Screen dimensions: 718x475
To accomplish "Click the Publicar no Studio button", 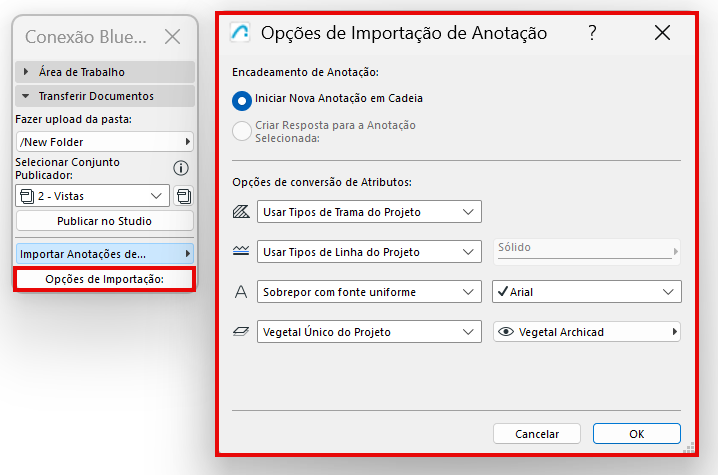I will pyautogui.click(x=105, y=221).
